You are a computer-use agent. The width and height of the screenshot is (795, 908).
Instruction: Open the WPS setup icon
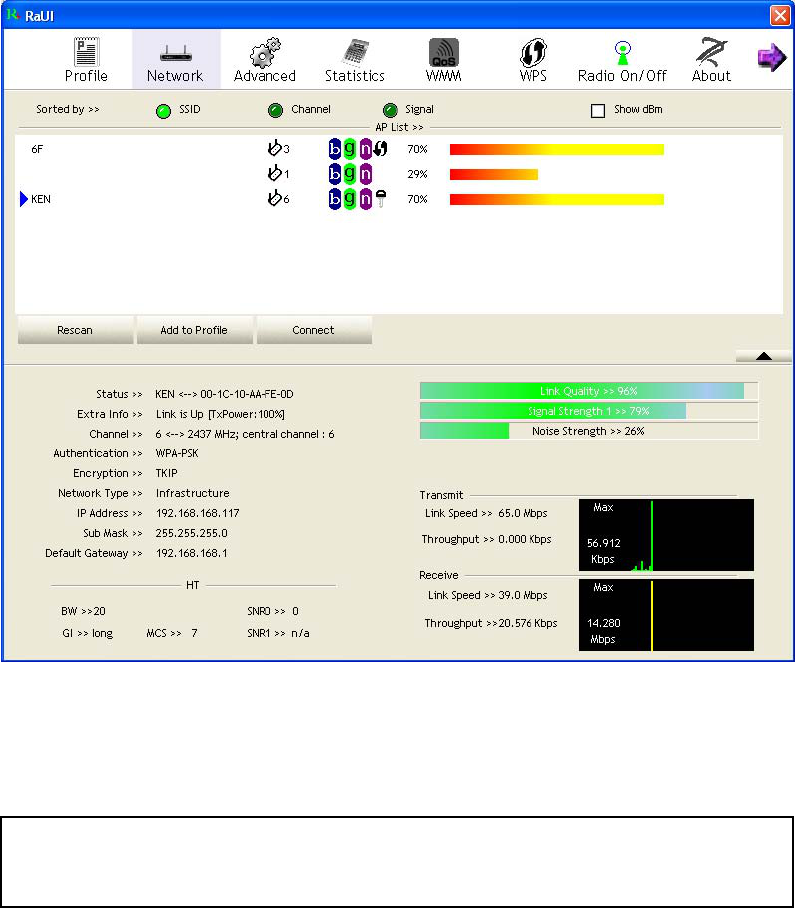pos(533,52)
